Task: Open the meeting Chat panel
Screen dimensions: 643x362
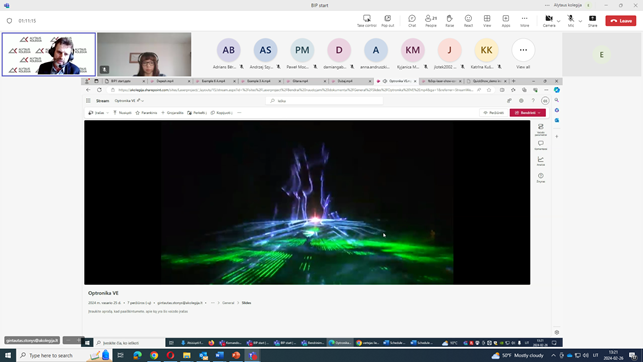Action: pyautogui.click(x=412, y=20)
